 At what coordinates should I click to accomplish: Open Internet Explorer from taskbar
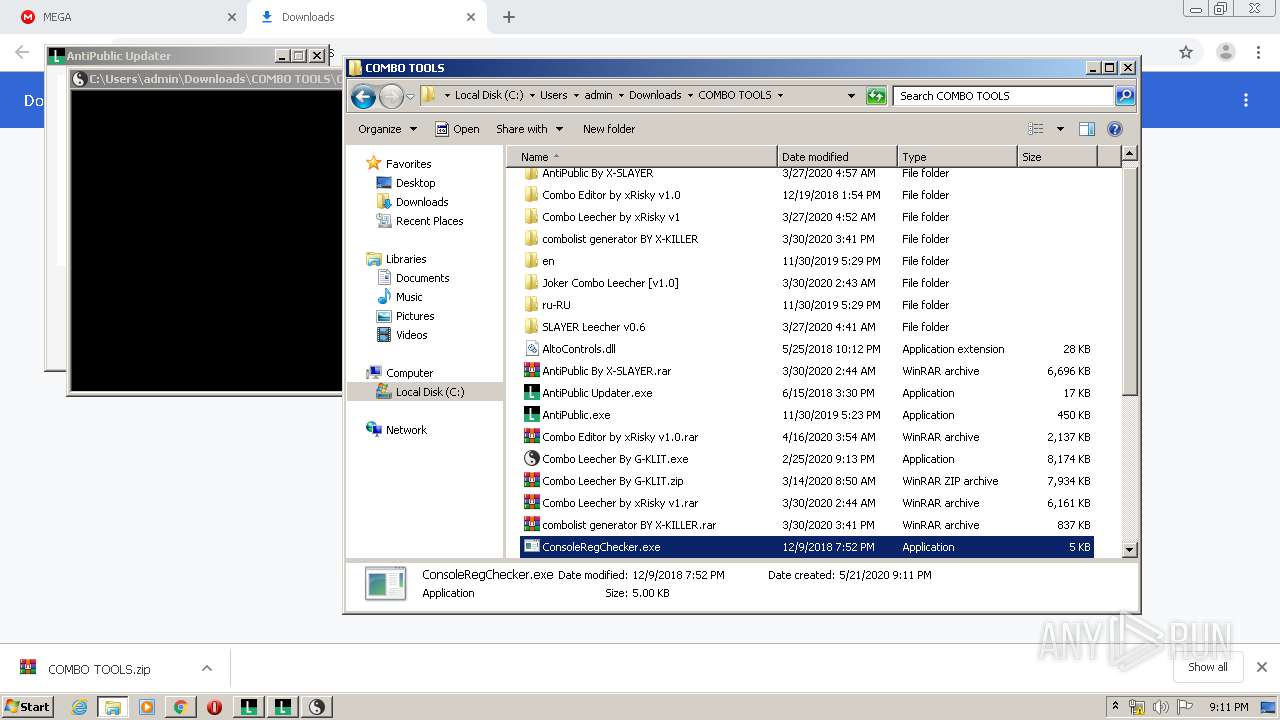tap(79, 707)
